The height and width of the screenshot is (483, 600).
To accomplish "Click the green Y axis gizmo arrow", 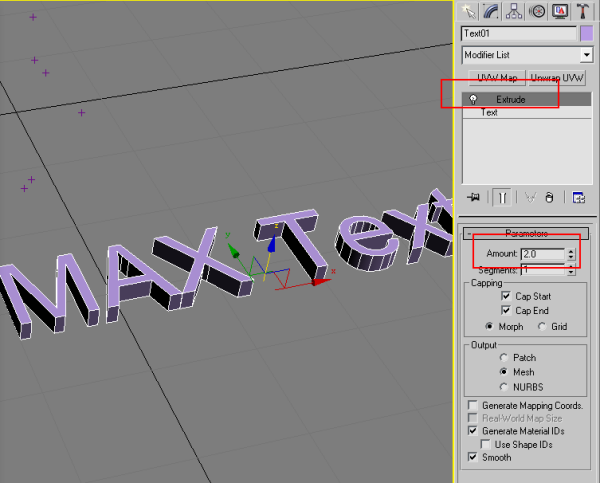I will click(x=233, y=251).
